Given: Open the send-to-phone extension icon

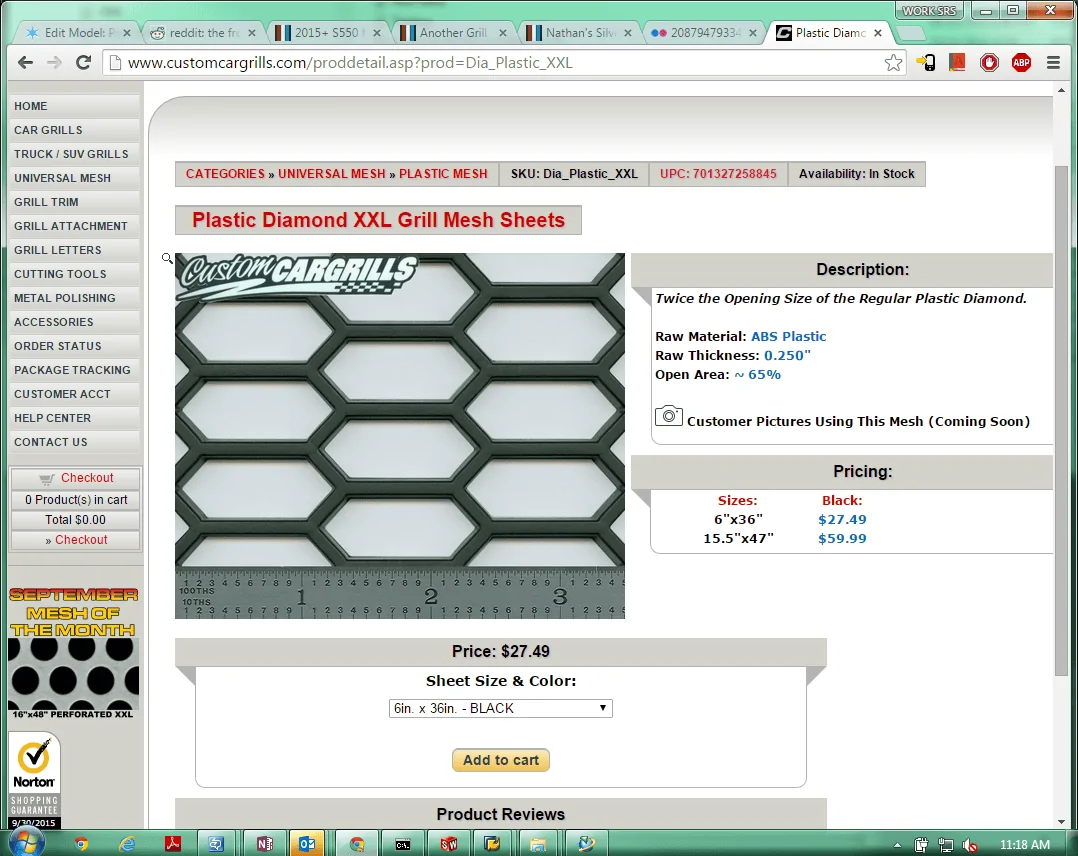Looking at the screenshot, I should (925, 63).
